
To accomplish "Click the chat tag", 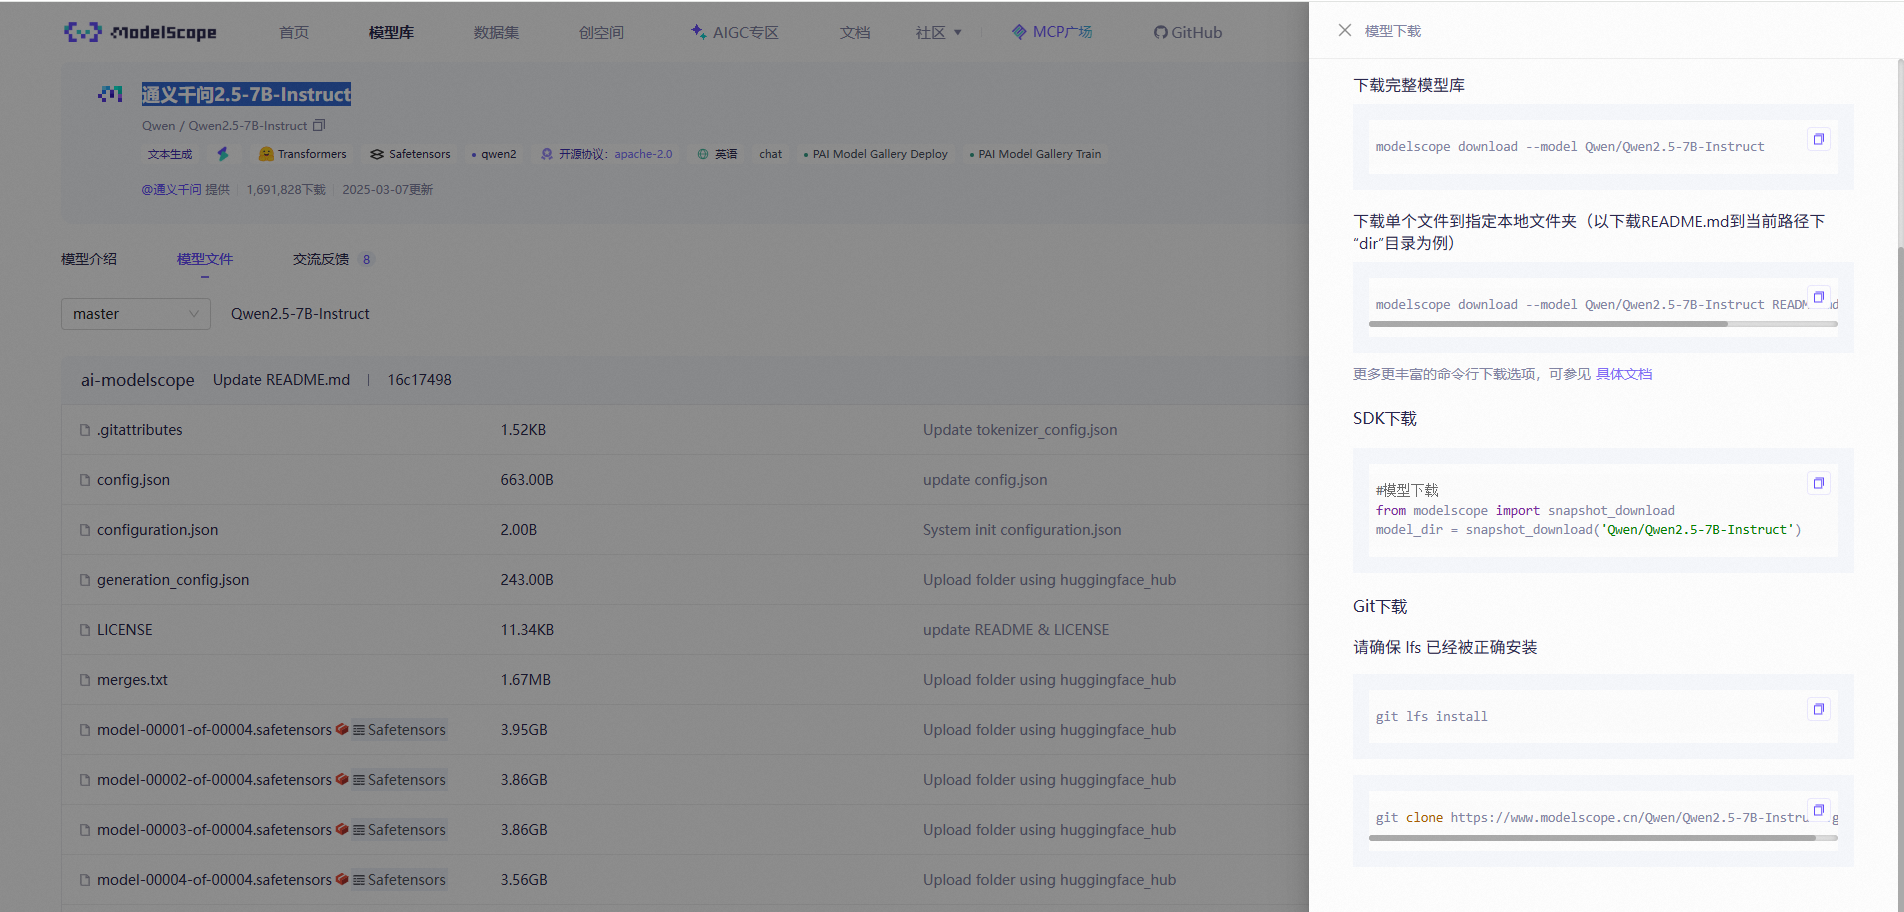I will [x=770, y=154].
